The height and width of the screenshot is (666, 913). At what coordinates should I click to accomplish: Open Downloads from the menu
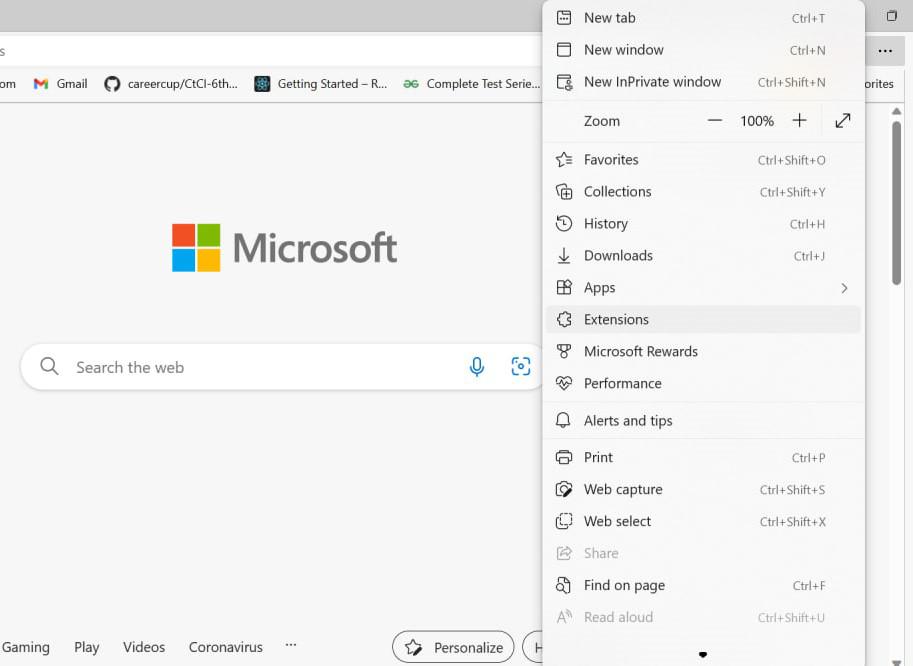(703, 256)
